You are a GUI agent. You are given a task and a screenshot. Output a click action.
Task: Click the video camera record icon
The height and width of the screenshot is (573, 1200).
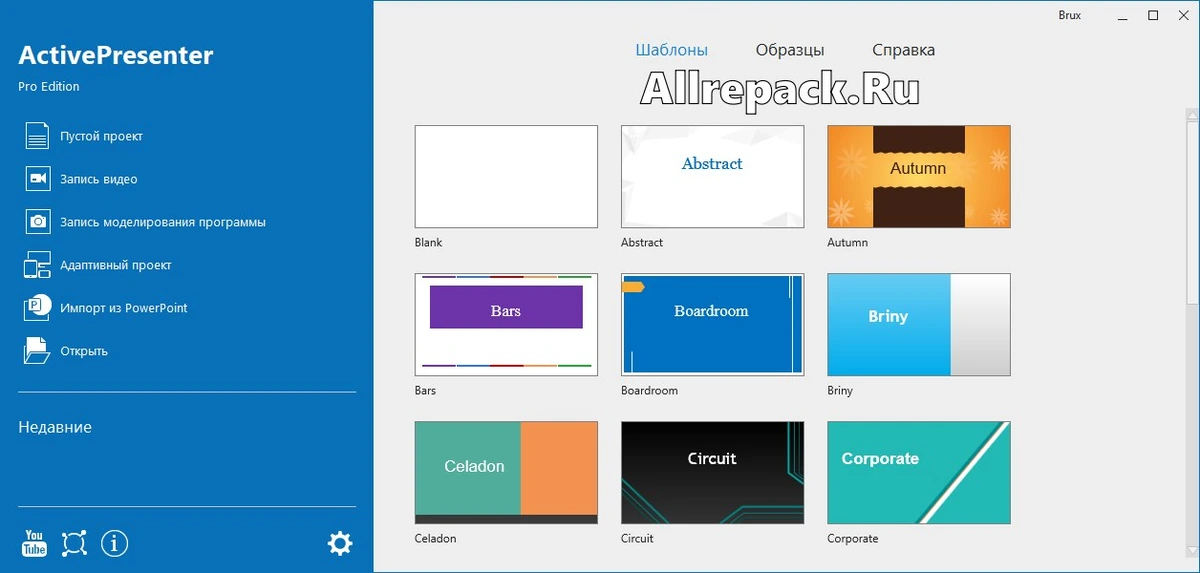coord(37,179)
